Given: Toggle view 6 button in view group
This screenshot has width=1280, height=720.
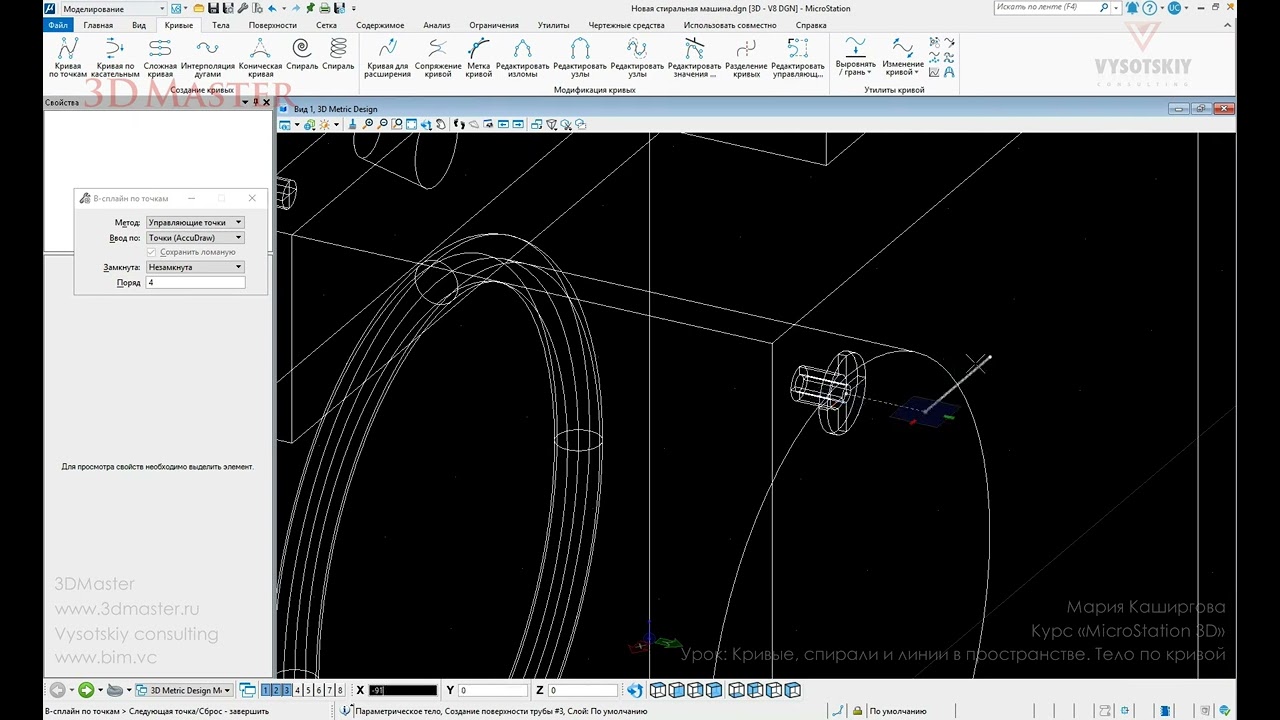Looking at the screenshot, I should tap(319, 690).
